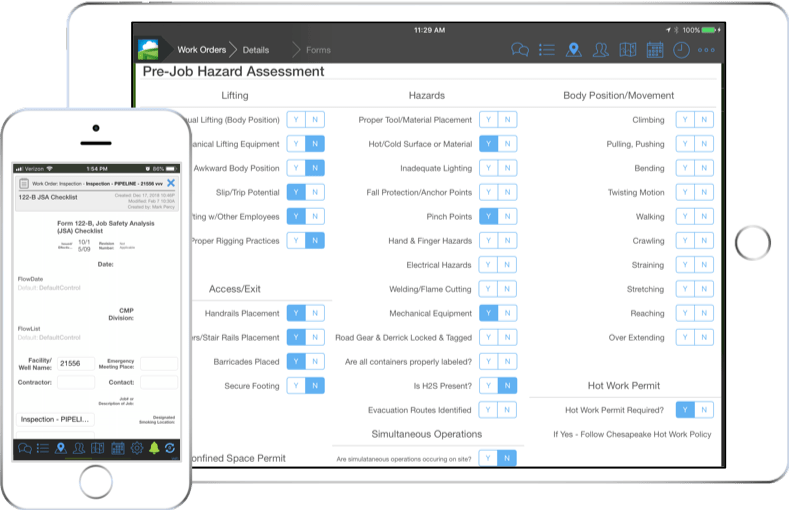The image size is (789, 510).
Task: Set Evacuation Routes Identified to Y
Action: (488, 410)
